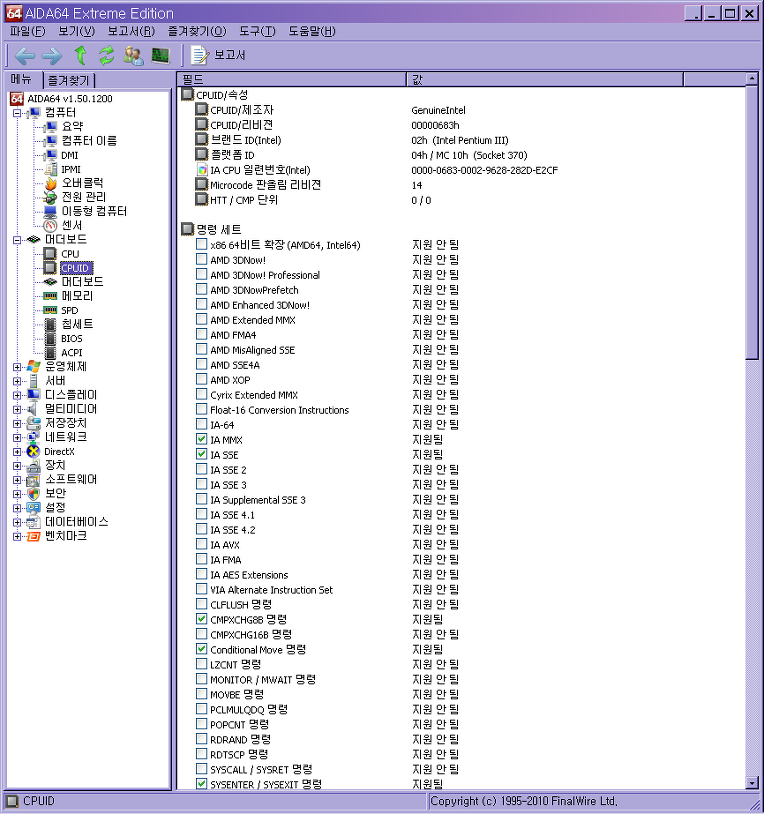Open the users manager toolbar icon
Screen dimensions: 764x814
[133, 55]
